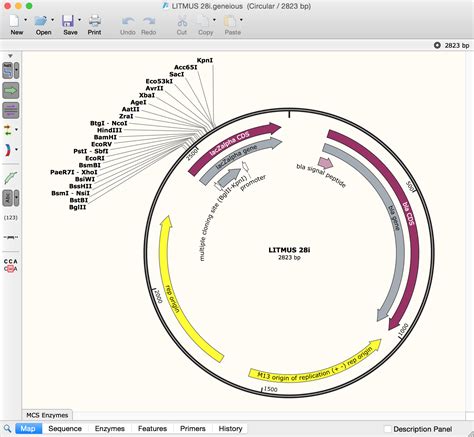
Task: Select the BamHI enzyme label
Action: [105, 137]
